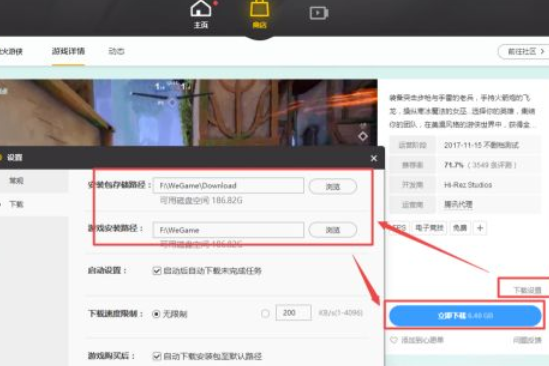Switch to the 动态 tab
This screenshot has width=549, height=366.
tap(116, 51)
